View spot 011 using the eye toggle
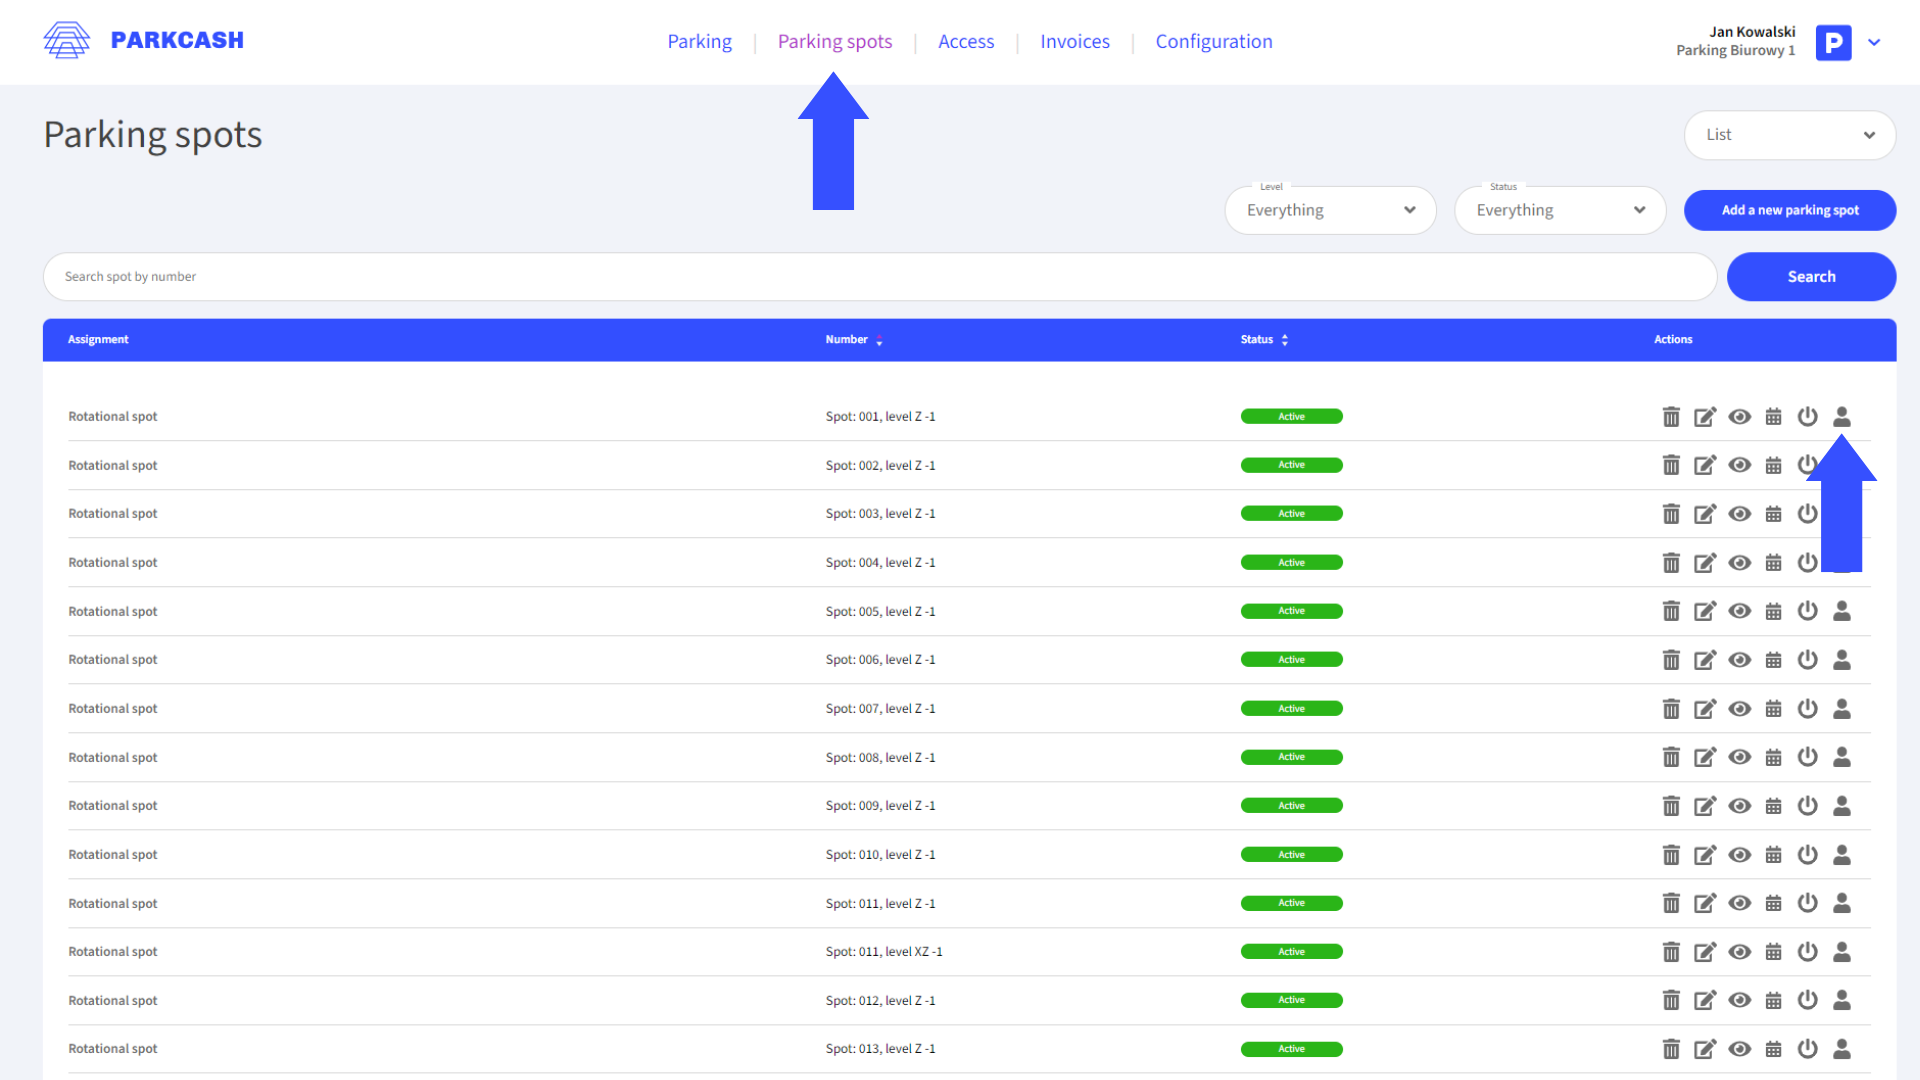Viewport: 1920px width, 1080px height. [1740, 903]
